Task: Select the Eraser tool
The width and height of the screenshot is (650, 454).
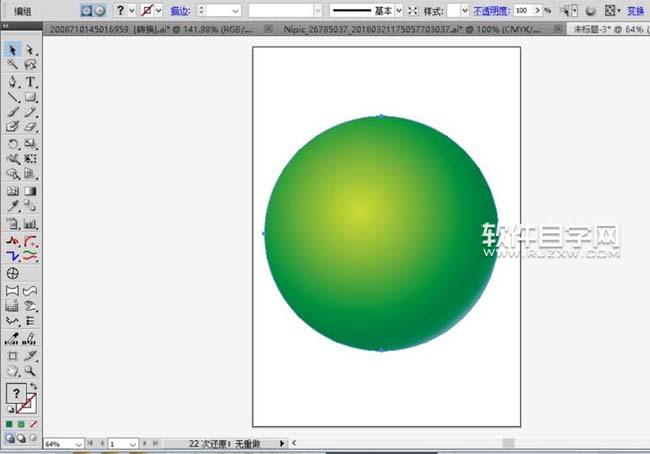Action: coord(30,126)
